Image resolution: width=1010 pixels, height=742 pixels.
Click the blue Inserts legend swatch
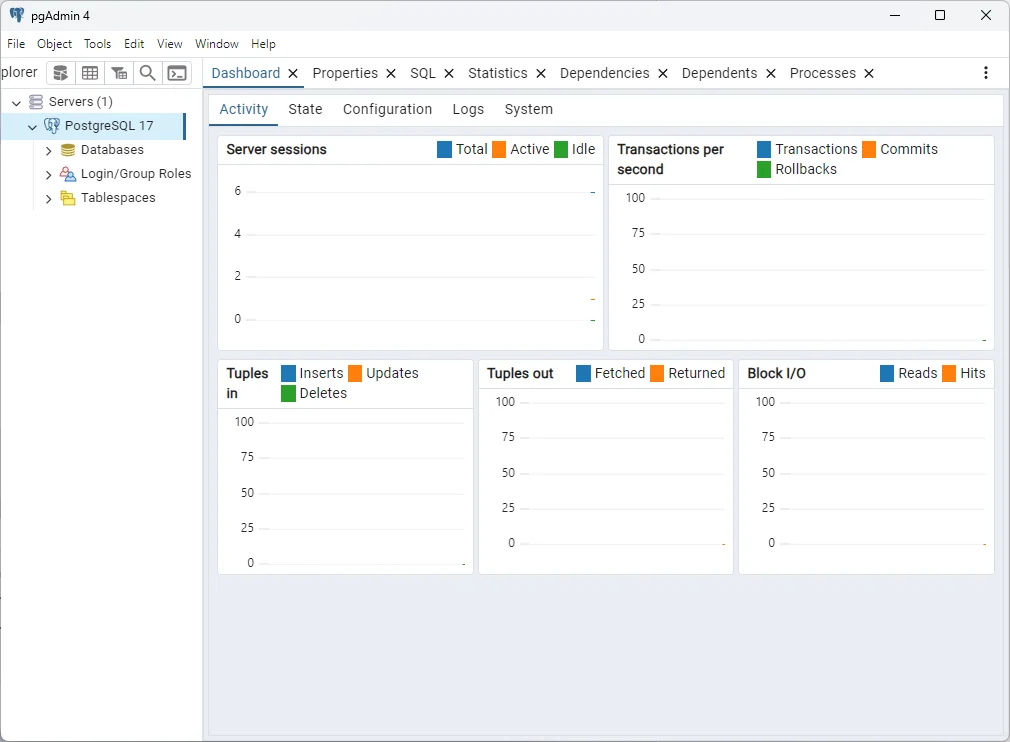pos(289,374)
